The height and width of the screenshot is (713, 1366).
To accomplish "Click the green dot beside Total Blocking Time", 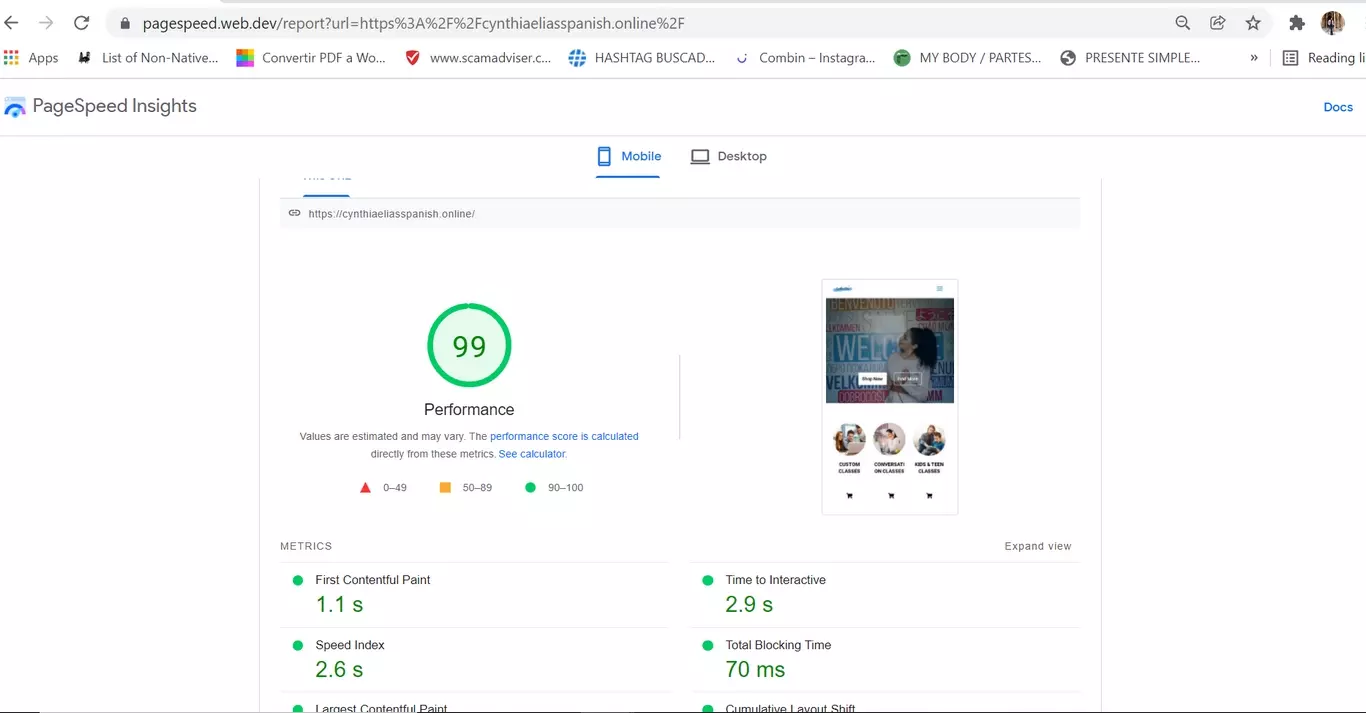I will tap(708, 645).
